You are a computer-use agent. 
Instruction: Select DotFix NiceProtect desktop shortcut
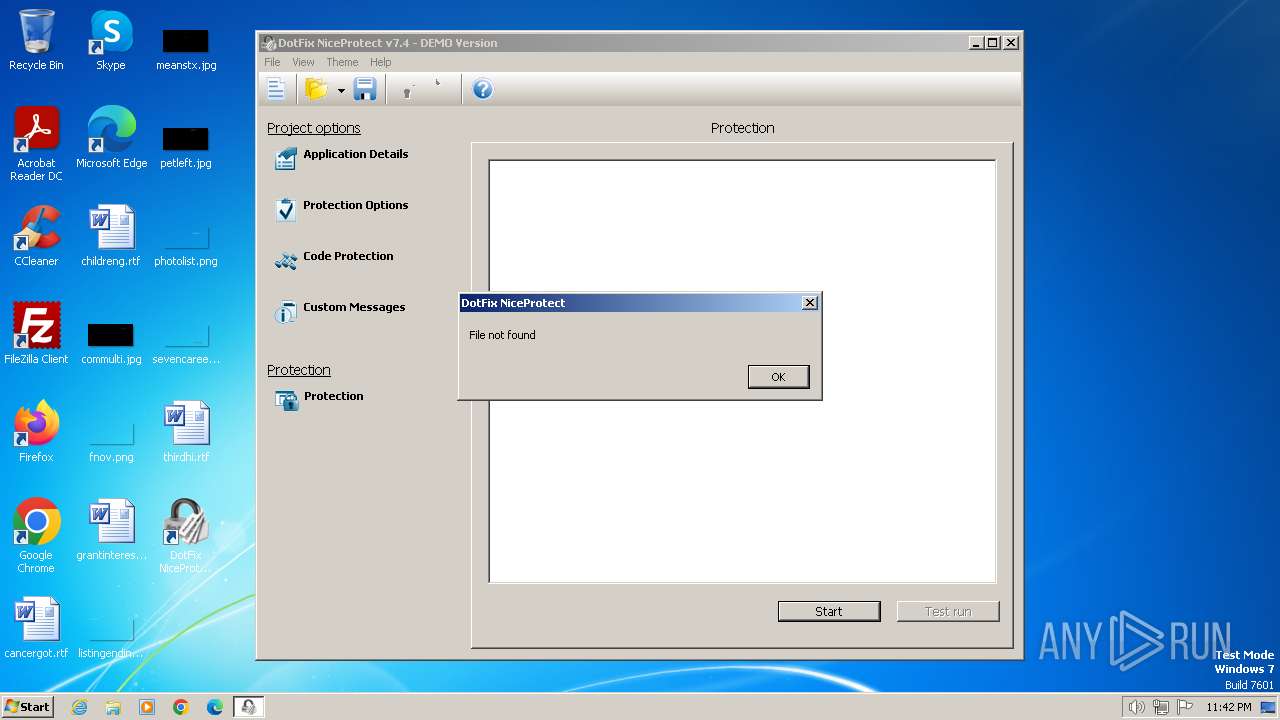point(186,536)
